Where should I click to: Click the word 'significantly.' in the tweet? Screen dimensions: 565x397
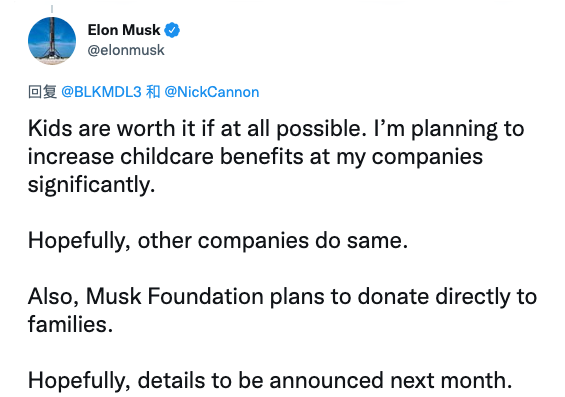point(92,185)
